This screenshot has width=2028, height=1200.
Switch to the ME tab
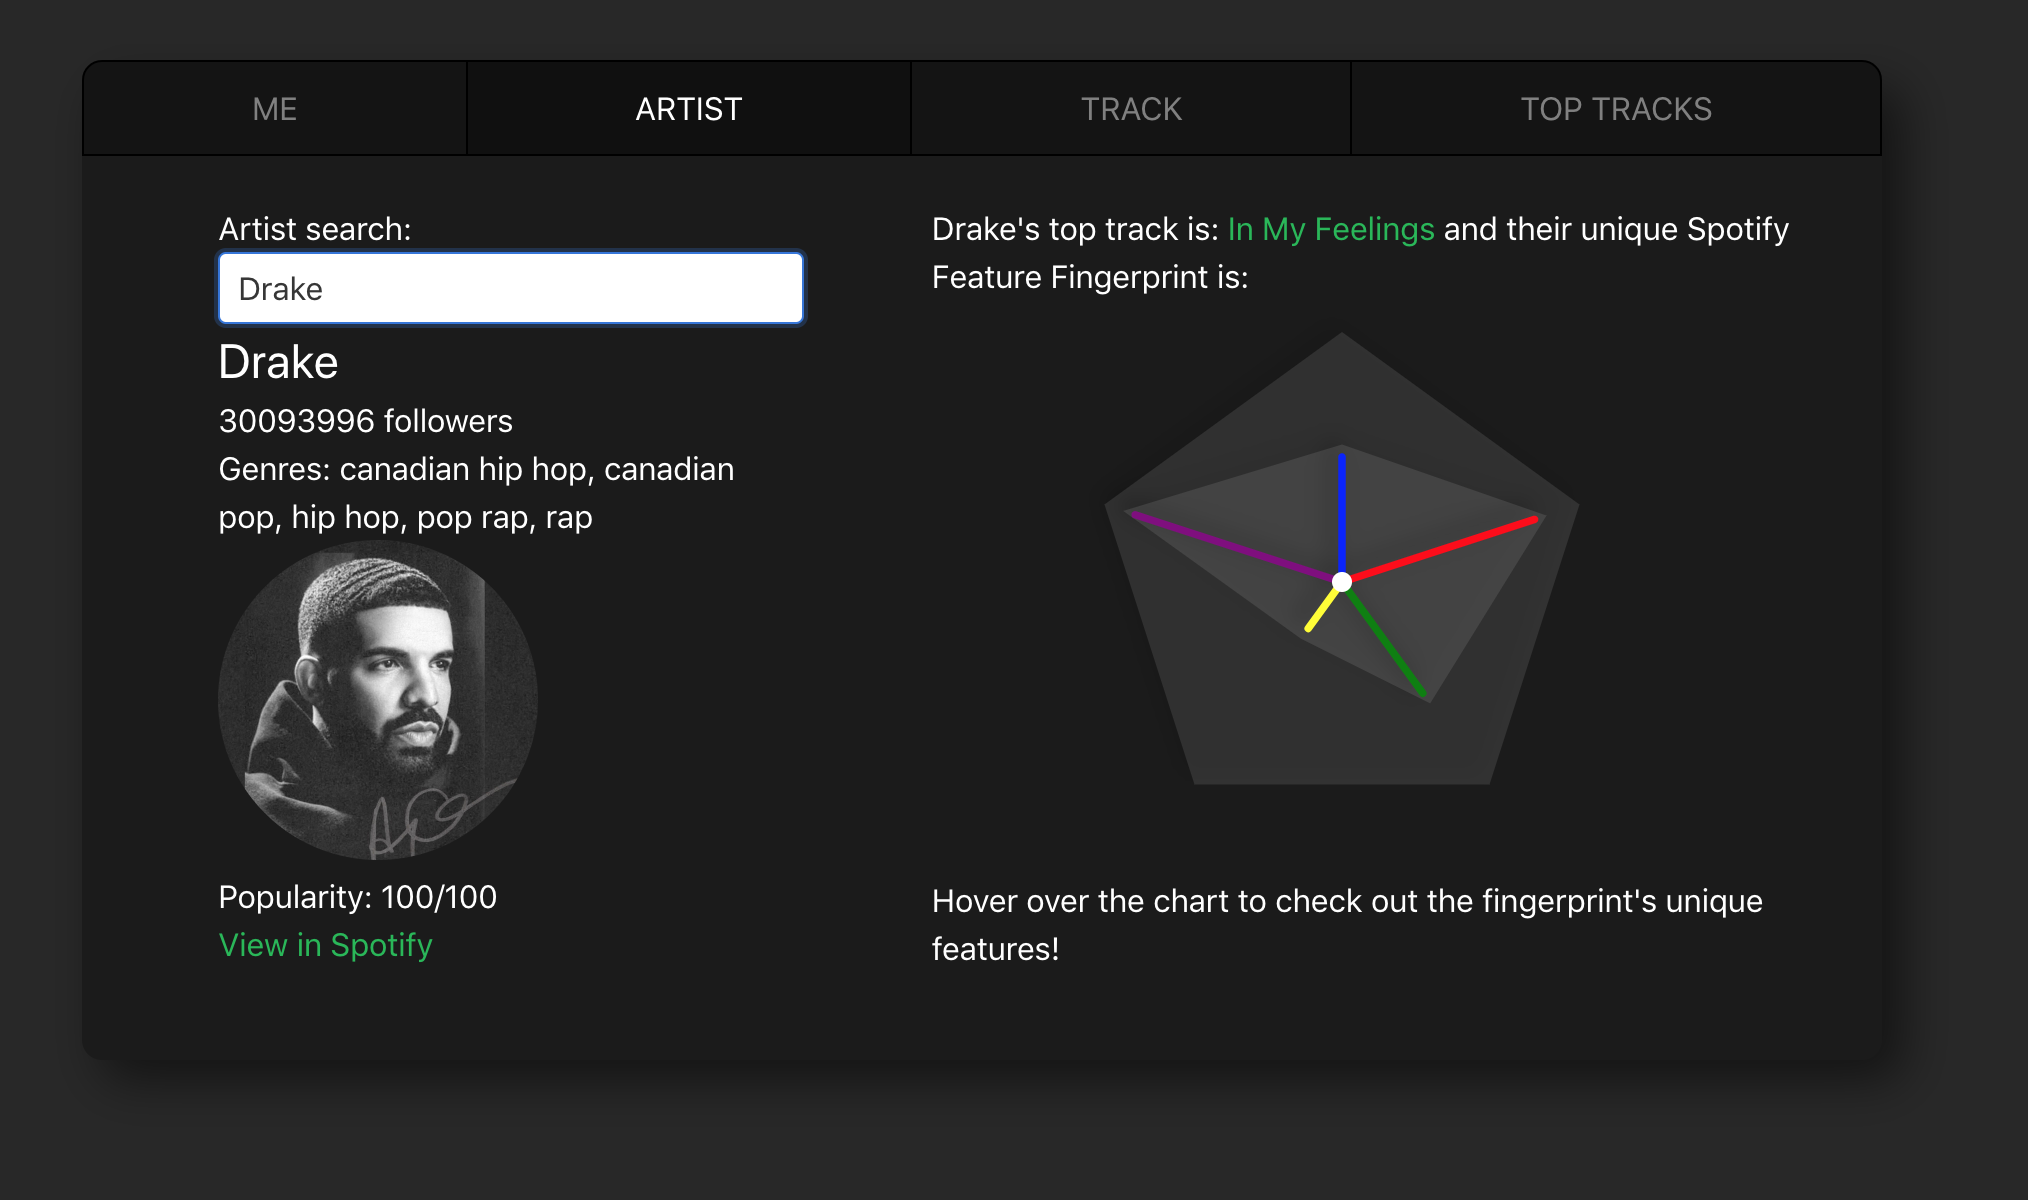click(x=275, y=109)
